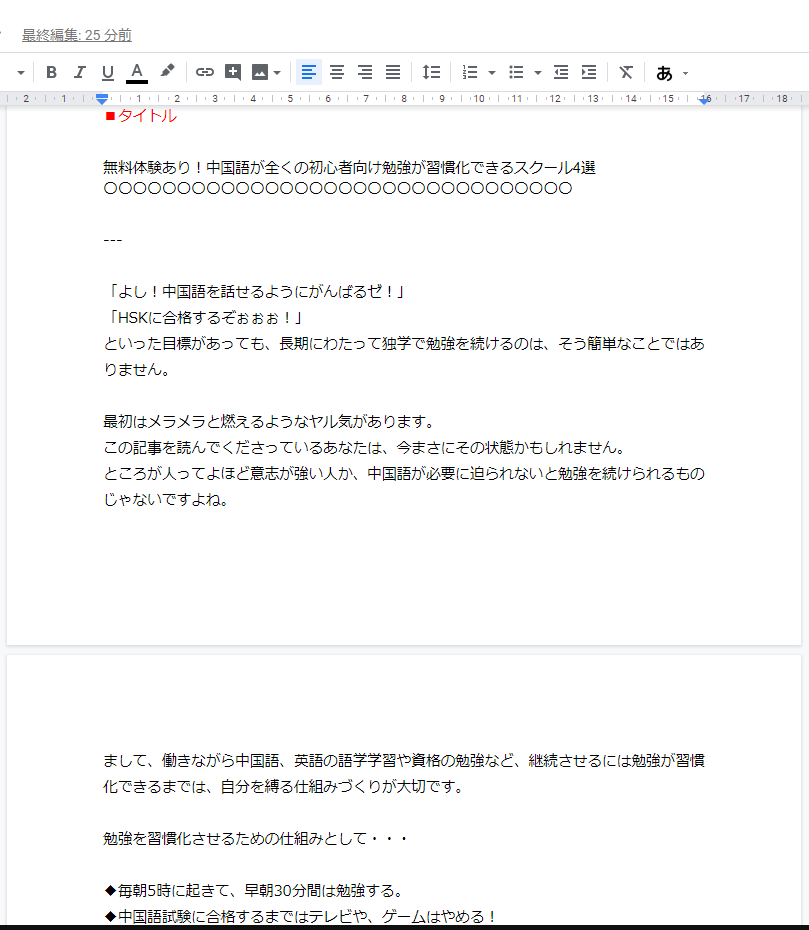Expand the input tools dropdown arrow

click(686, 74)
